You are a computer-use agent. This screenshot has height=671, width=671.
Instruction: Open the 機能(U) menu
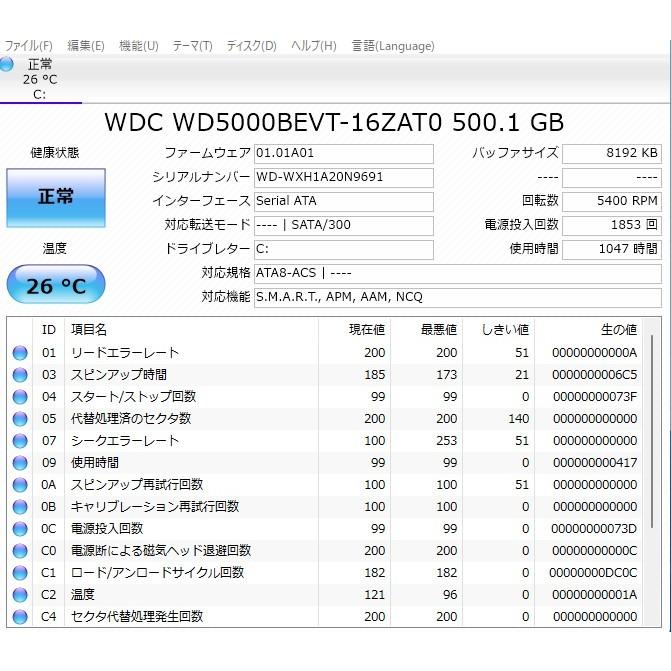[x=139, y=46]
